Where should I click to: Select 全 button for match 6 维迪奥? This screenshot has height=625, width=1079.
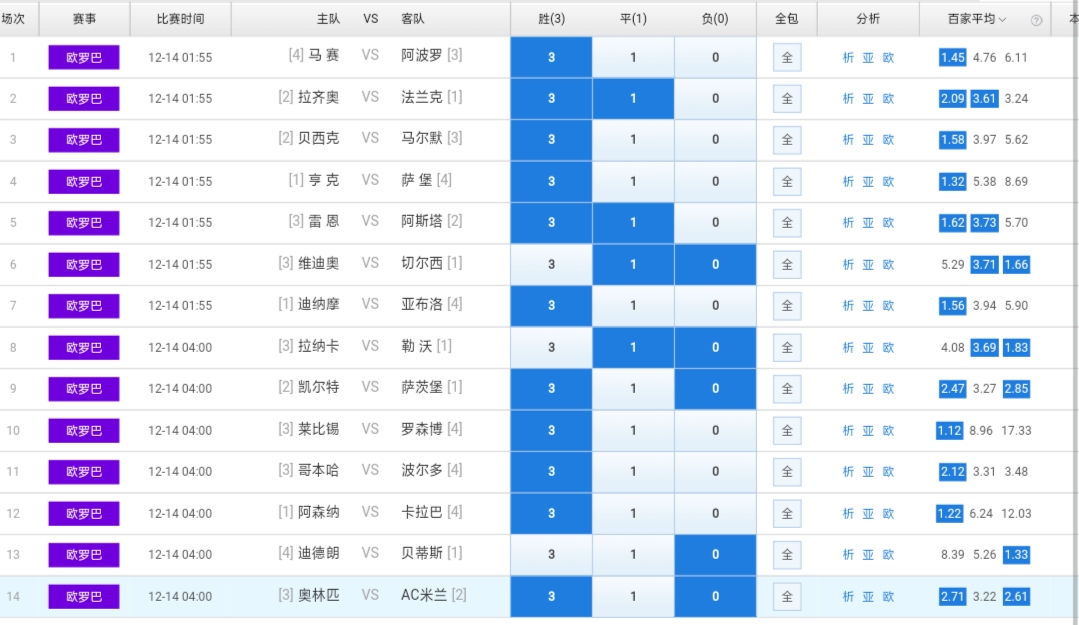click(x=787, y=265)
